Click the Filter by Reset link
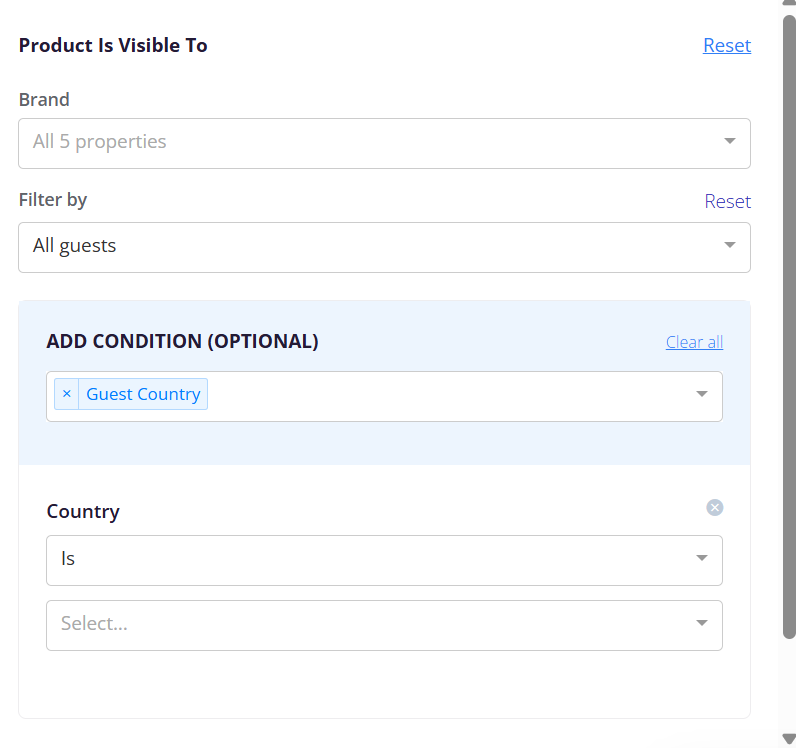796x748 pixels. (727, 201)
